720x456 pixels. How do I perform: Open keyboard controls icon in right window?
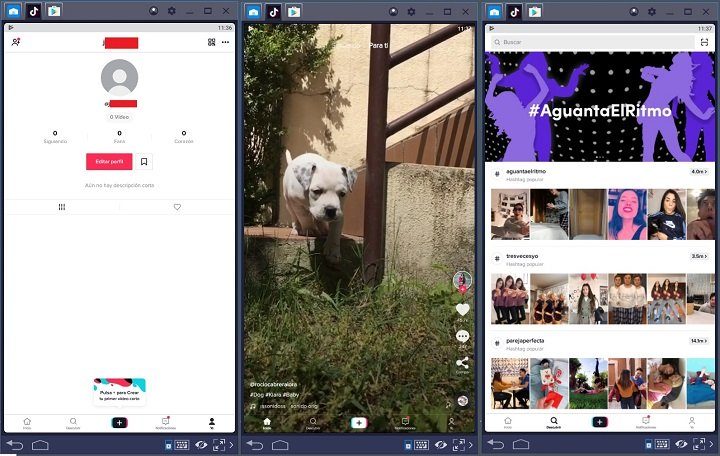(x=662, y=444)
